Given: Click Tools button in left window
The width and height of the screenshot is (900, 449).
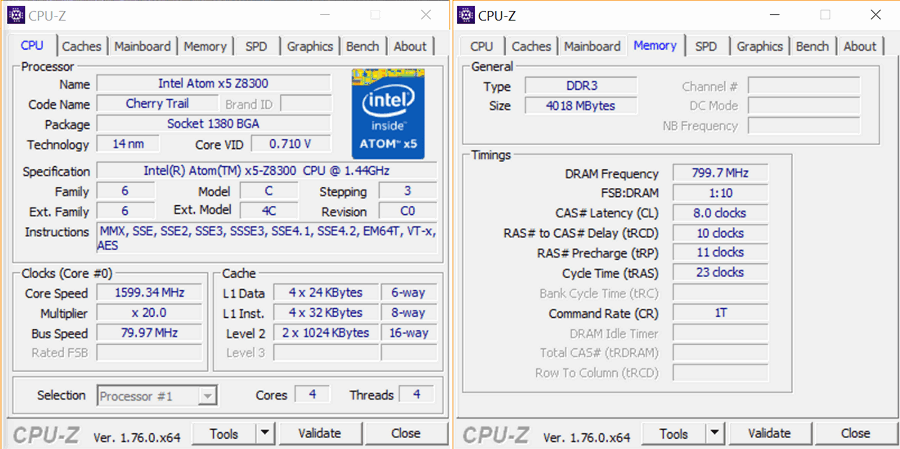Looking at the screenshot, I should click(223, 433).
